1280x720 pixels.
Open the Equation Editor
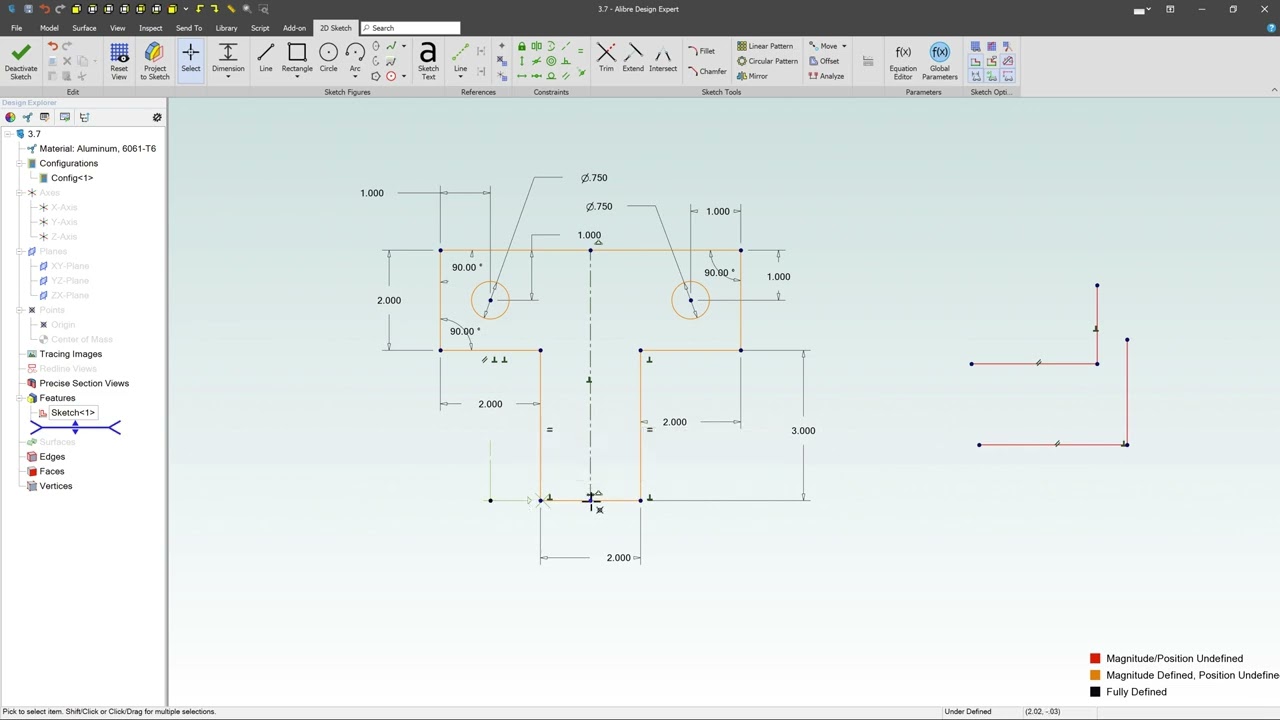903,61
